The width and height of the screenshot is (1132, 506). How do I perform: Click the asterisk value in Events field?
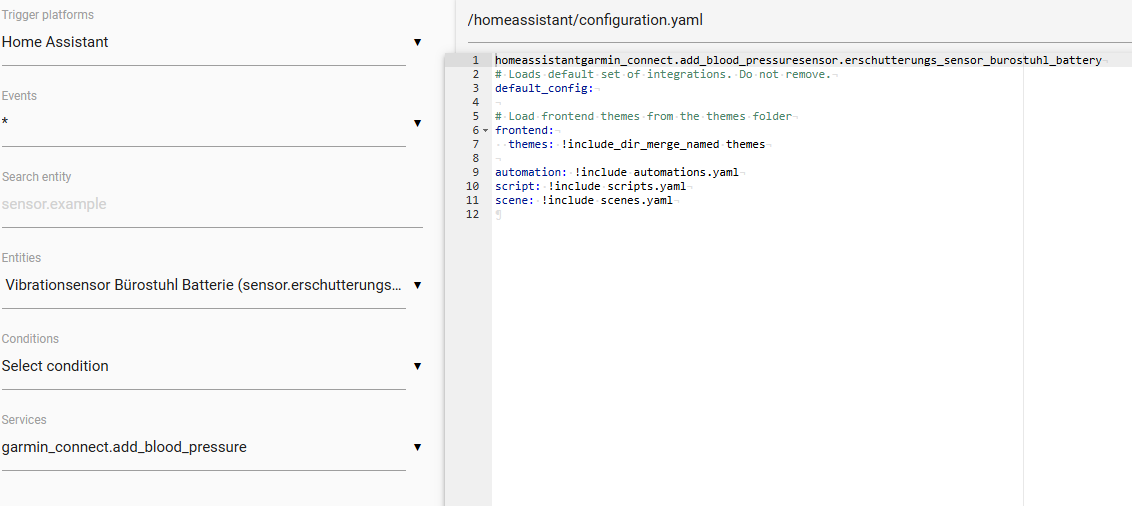[5, 122]
